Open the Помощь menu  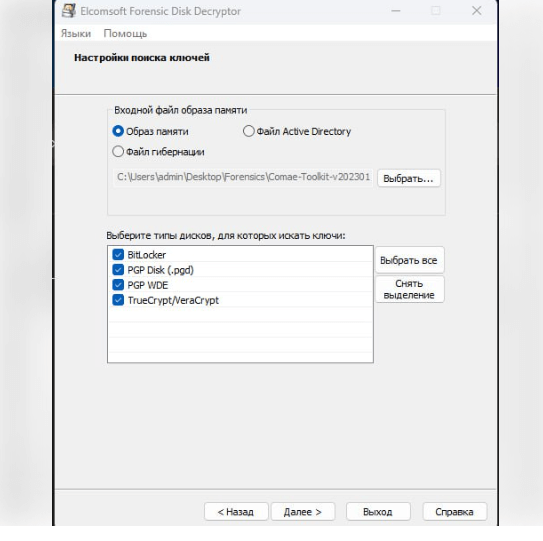(x=125, y=34)
